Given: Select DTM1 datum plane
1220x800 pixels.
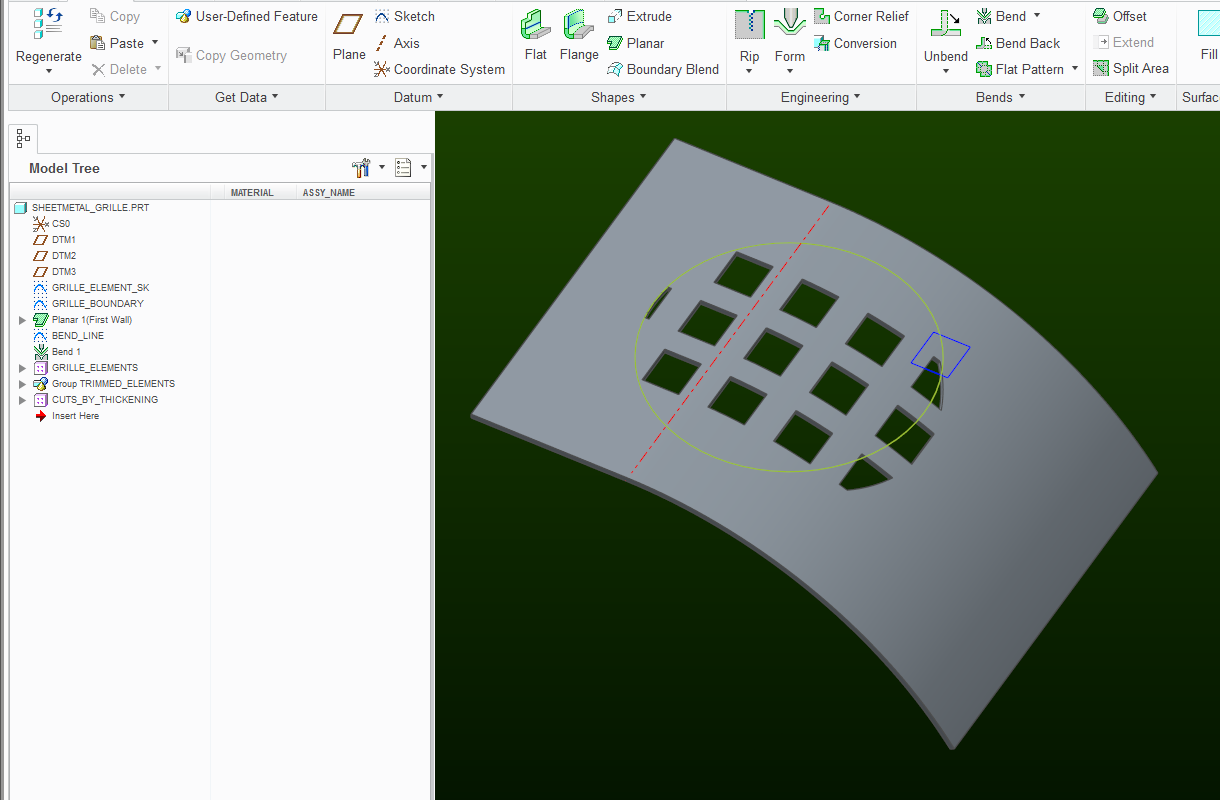Looking at the screenshot, I should point(55,240).
